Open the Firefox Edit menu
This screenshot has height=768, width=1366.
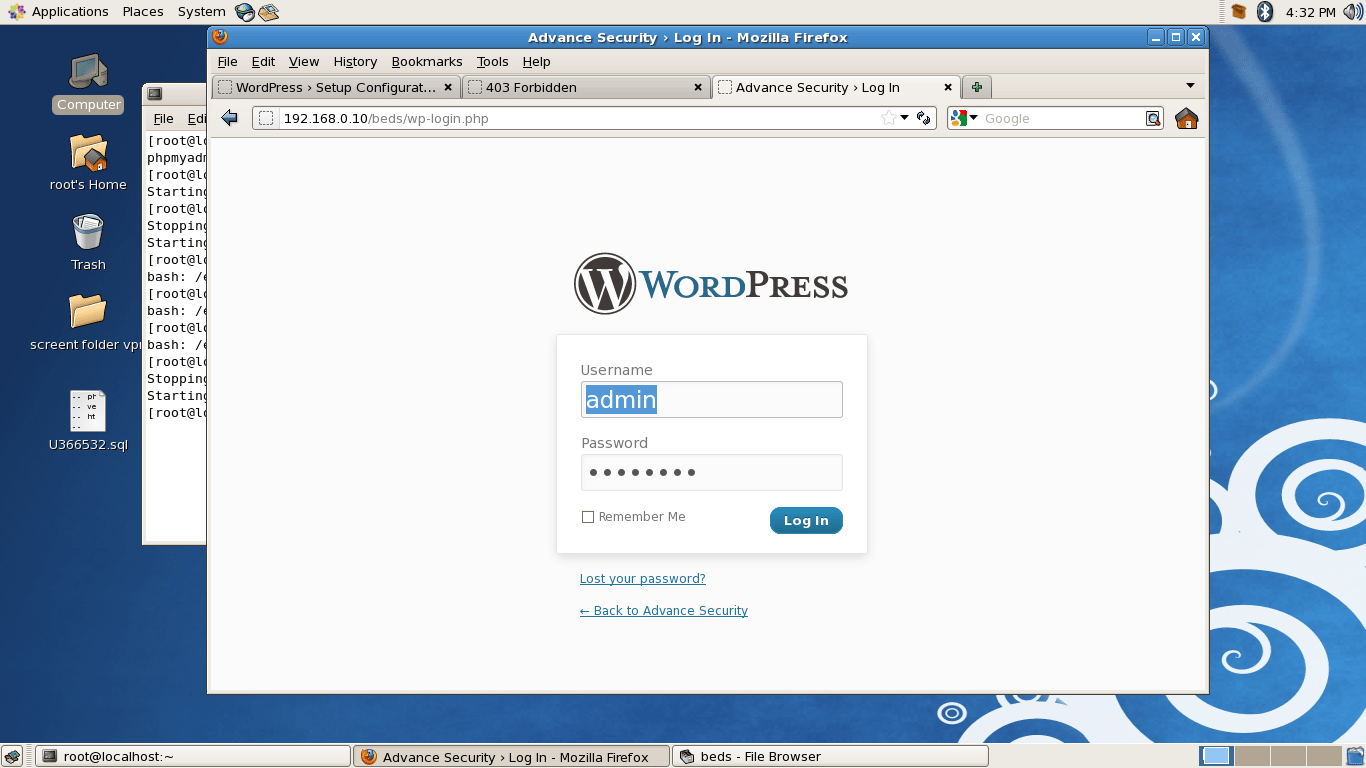(x=263, y=62)
